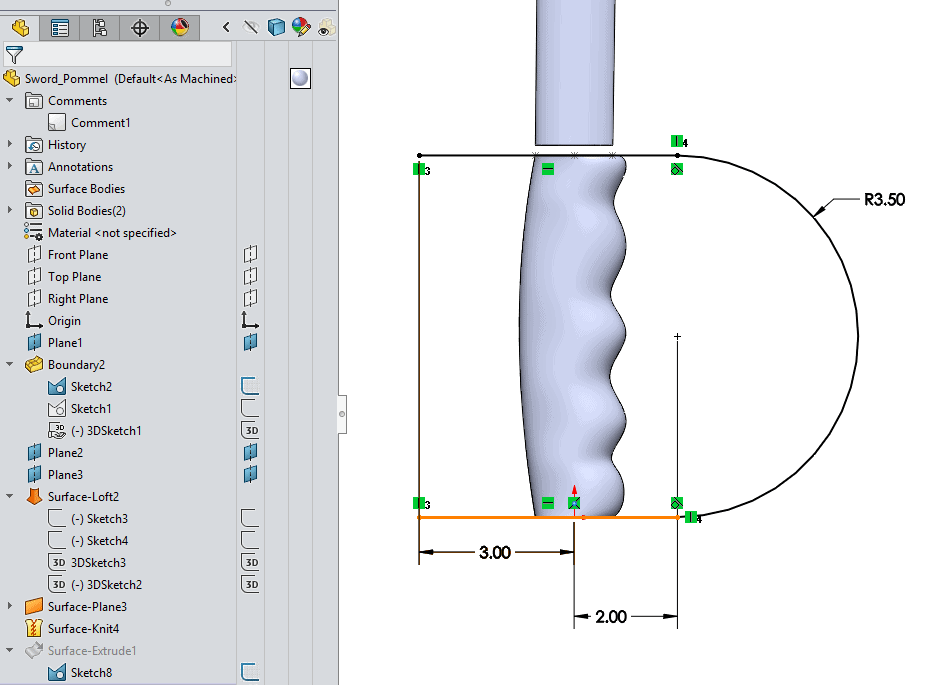Click the panel splitter collapse handle
947x685 pixels.
coord(342,412)
